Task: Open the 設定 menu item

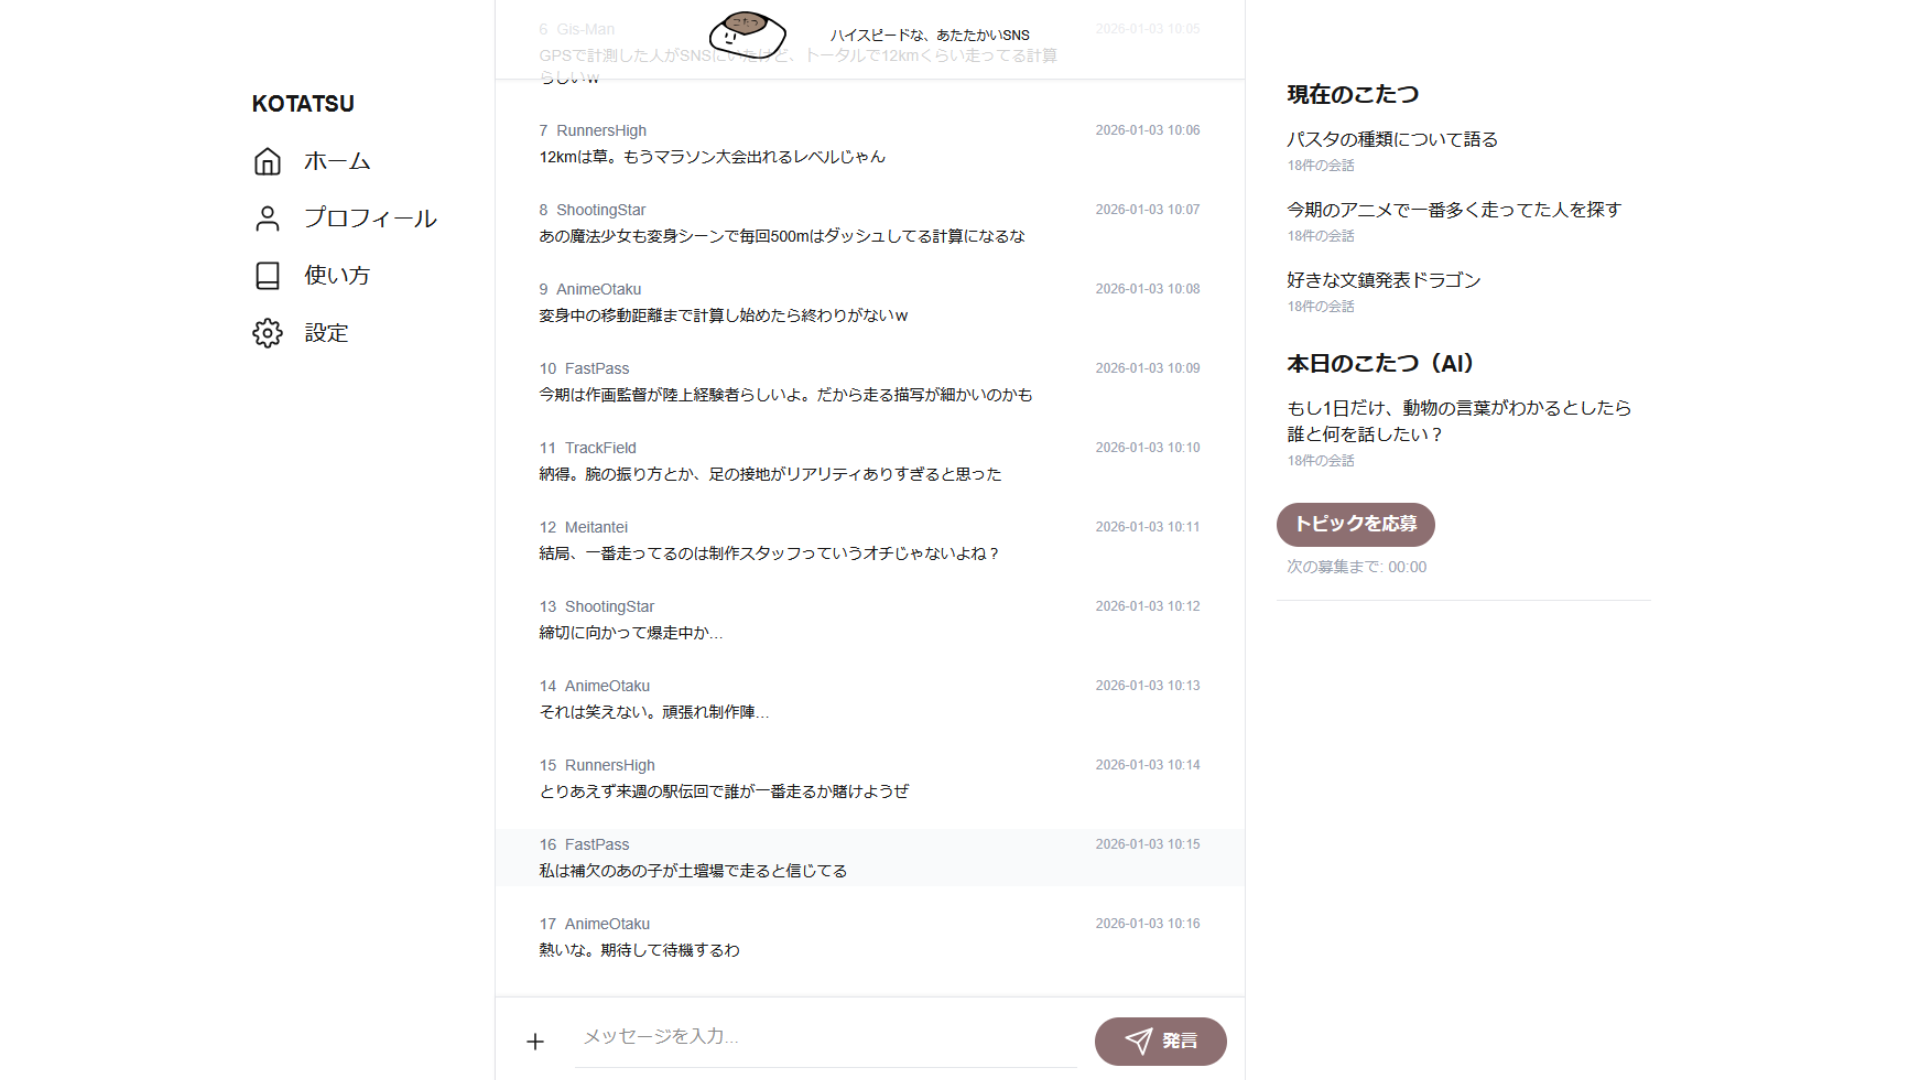Action: coord(326,333)
